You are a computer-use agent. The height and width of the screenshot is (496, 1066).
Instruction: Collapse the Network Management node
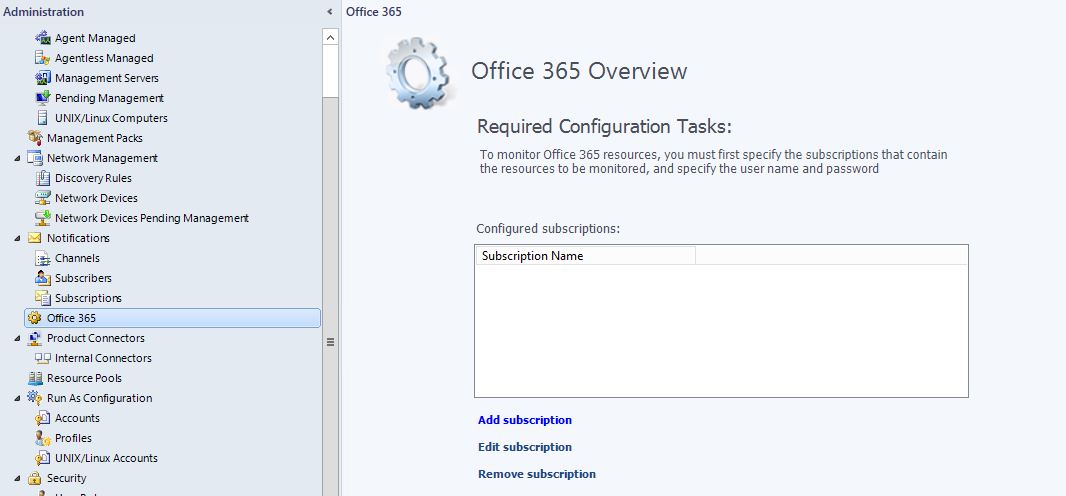pyautogui.click(x=17, y=158)
